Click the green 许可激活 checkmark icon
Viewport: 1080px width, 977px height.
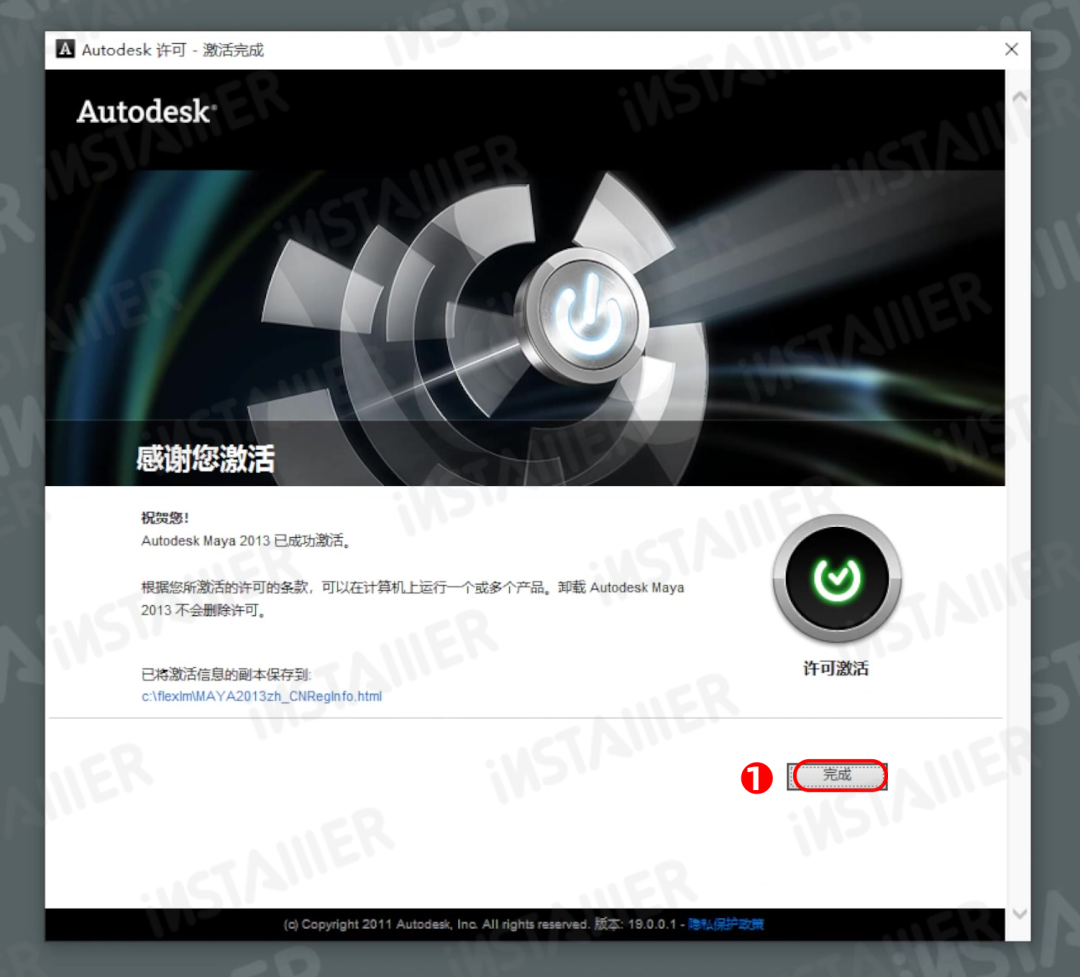[x=836, y=579]
